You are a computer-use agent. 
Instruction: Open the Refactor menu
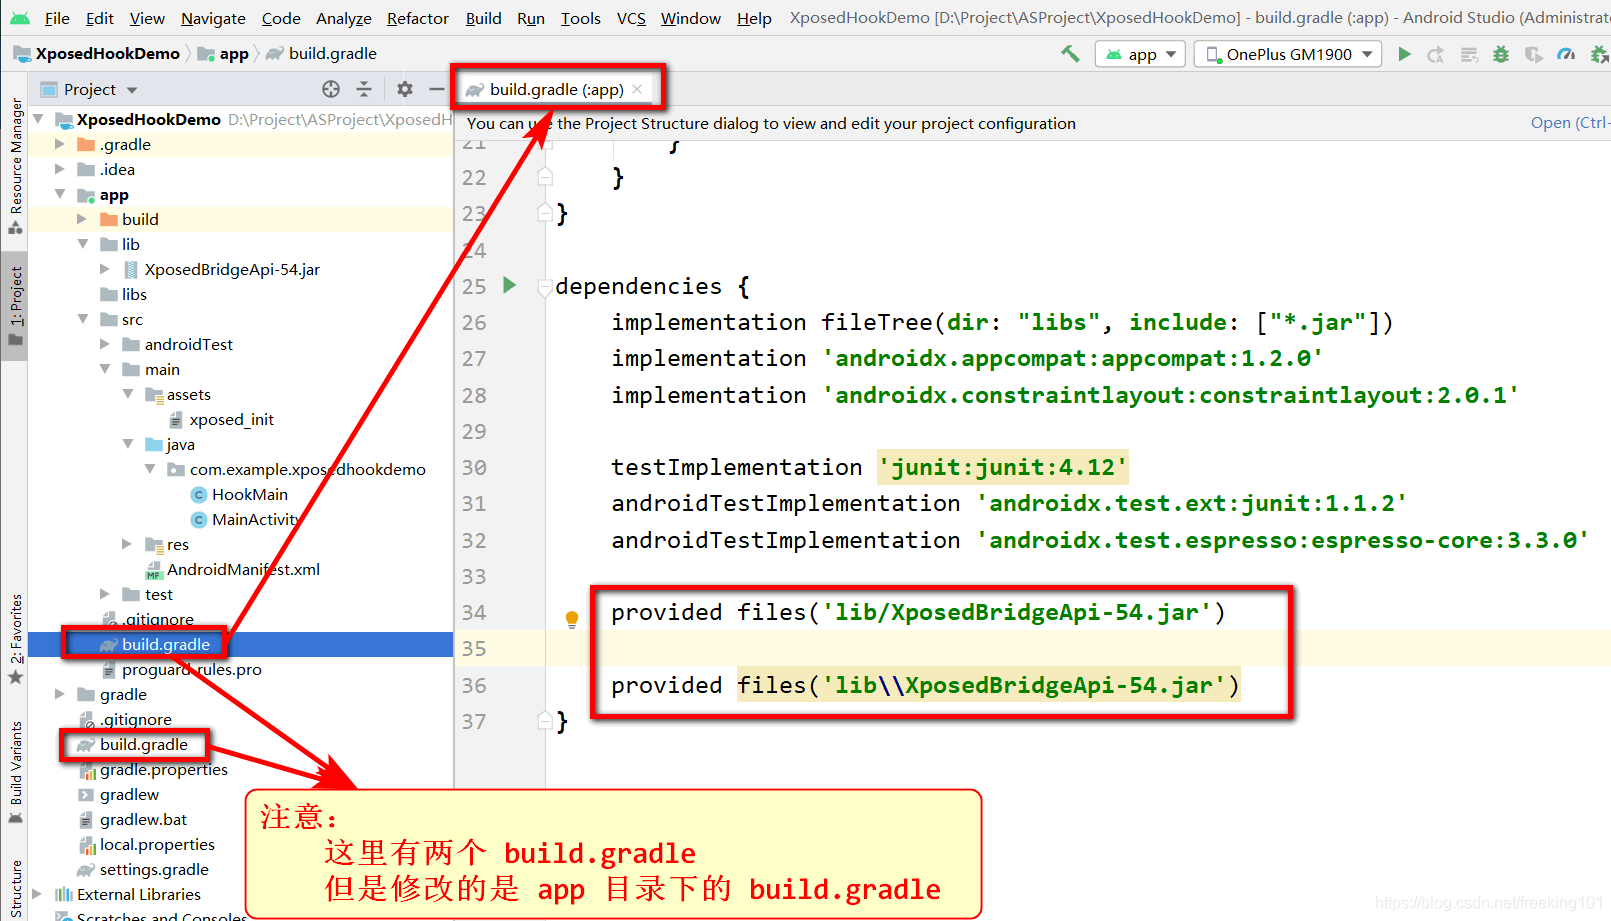(417, 18)
